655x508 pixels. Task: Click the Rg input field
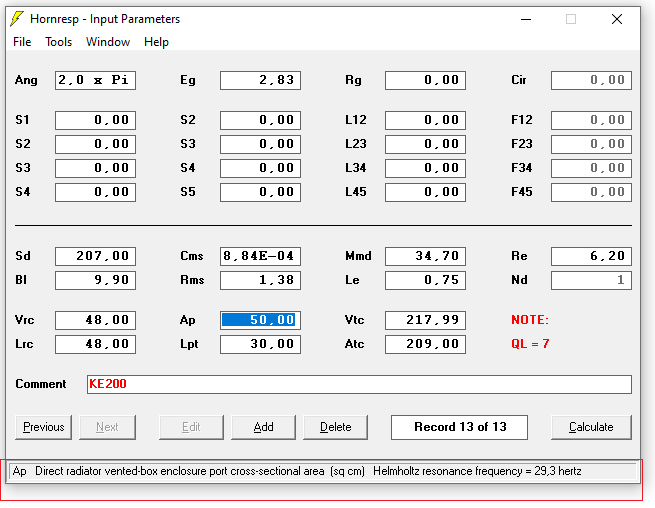coord(425,80)
